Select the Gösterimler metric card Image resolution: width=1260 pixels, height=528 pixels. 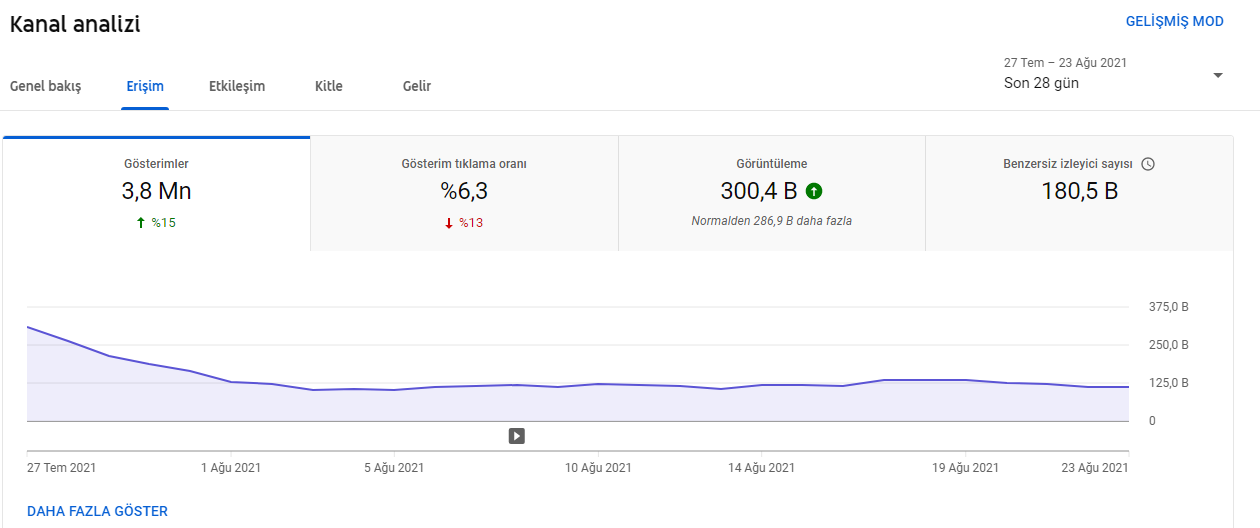(156, 193)
